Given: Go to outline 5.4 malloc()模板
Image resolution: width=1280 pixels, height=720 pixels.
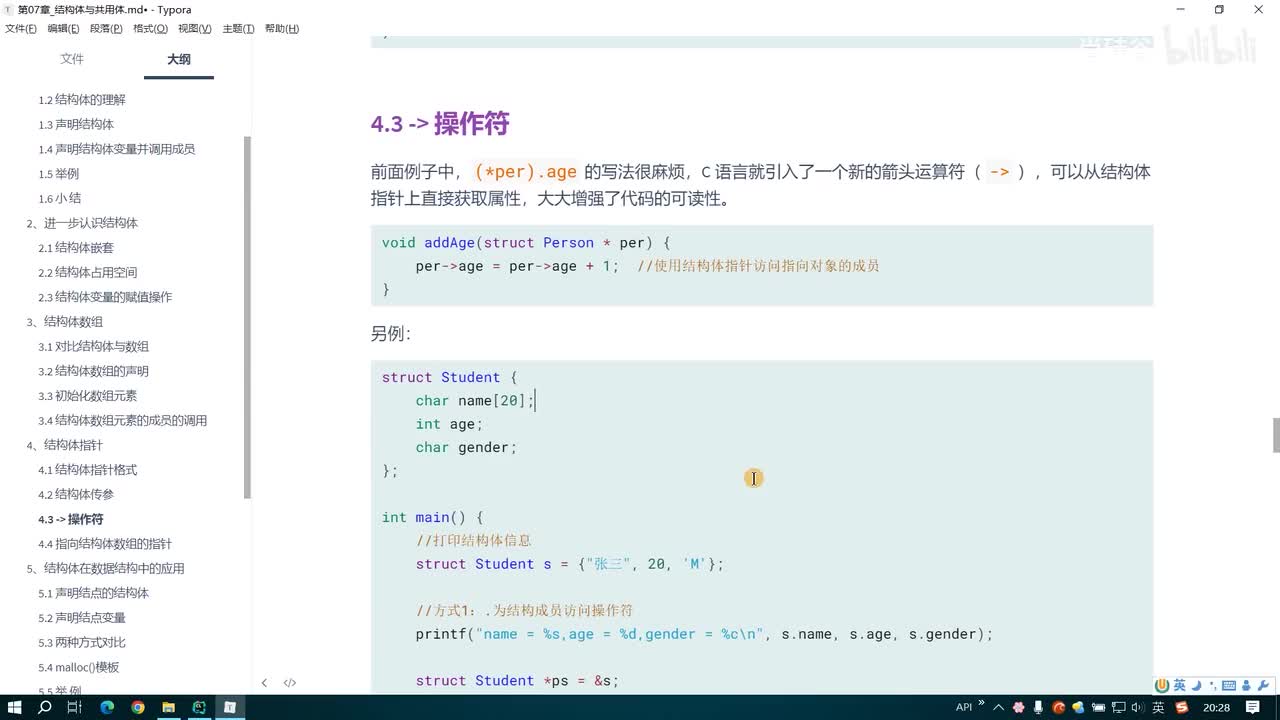Looking at the screenshot, I should click(79, 667).
